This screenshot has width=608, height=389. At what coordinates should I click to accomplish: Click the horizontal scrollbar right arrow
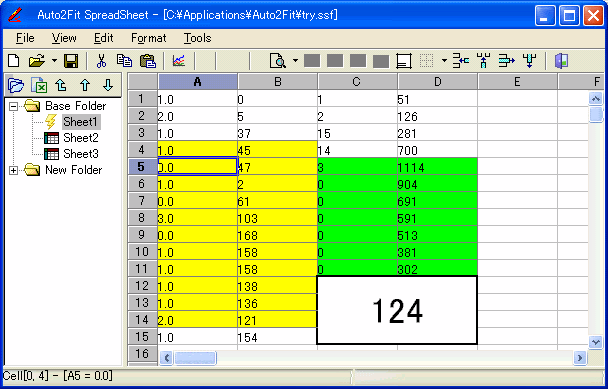click(580, 358)
